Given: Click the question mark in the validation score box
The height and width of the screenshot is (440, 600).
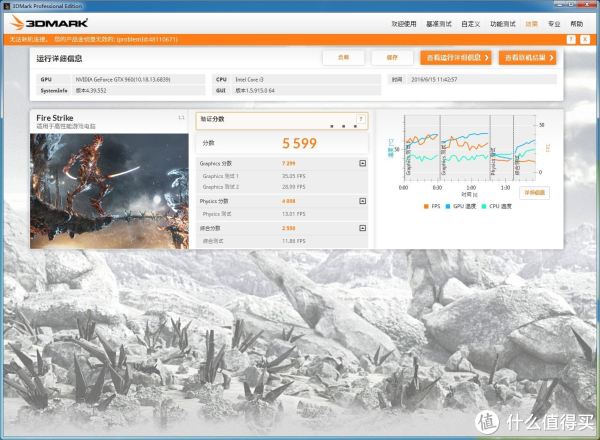Looking at the screenshot, I should pyautogui.click(x=360, y=119).
